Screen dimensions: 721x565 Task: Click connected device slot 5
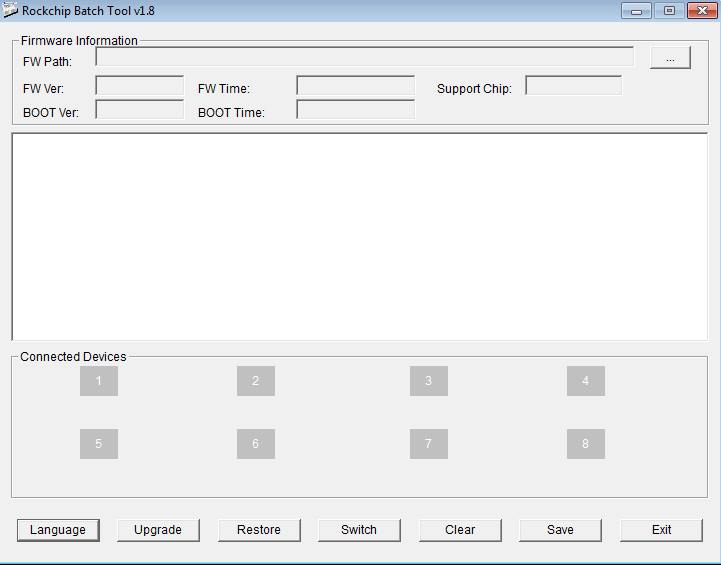click(98, 444)
